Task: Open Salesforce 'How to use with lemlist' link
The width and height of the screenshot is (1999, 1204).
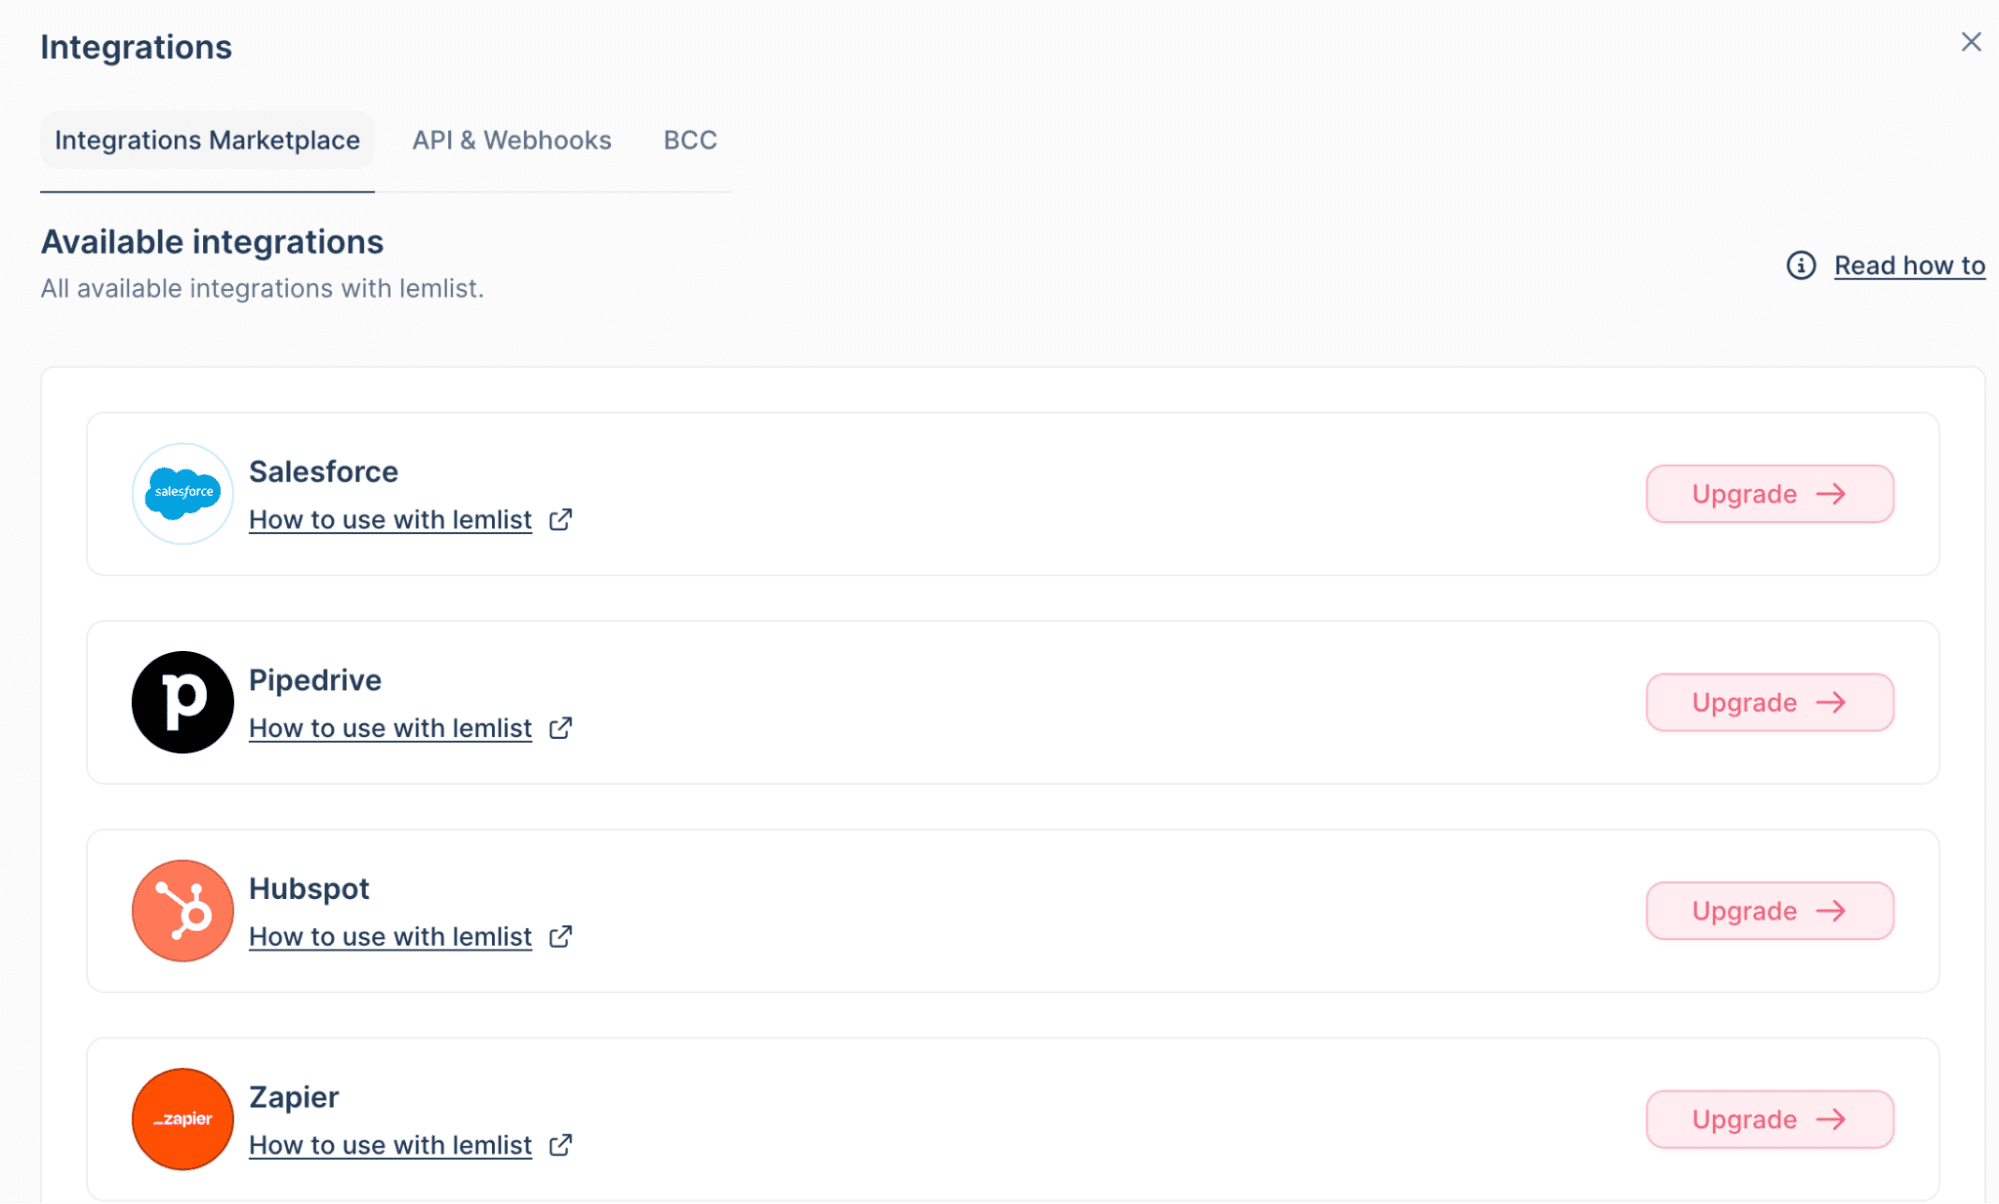Action: (390, 520)
